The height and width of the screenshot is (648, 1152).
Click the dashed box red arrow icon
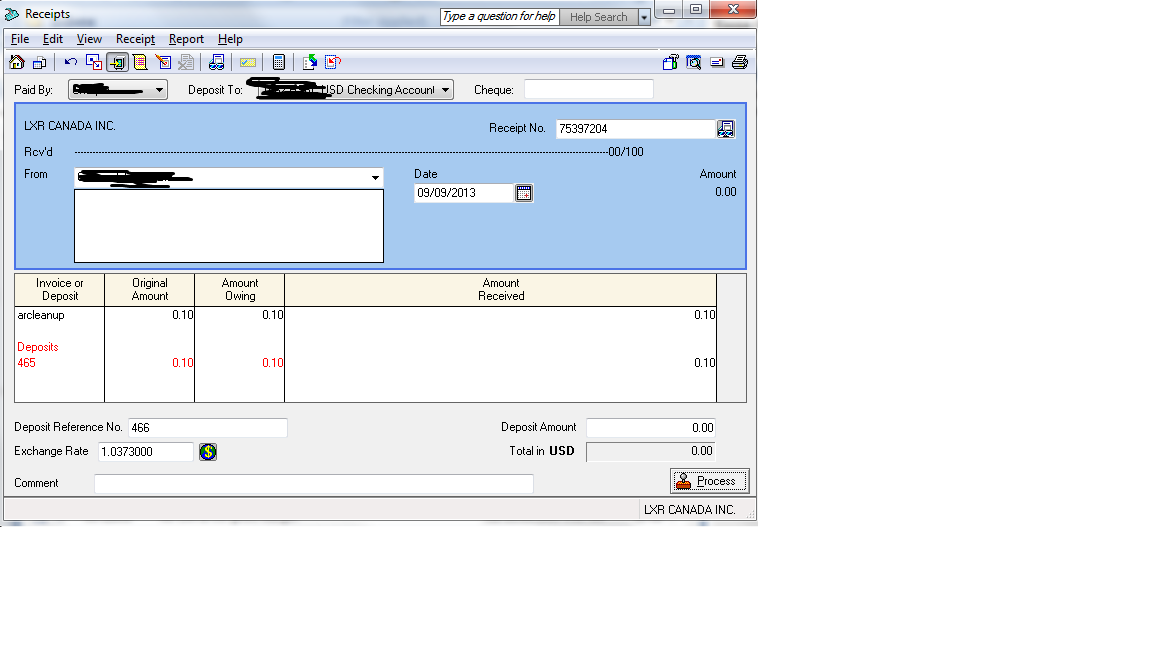(x=333, y=62)
